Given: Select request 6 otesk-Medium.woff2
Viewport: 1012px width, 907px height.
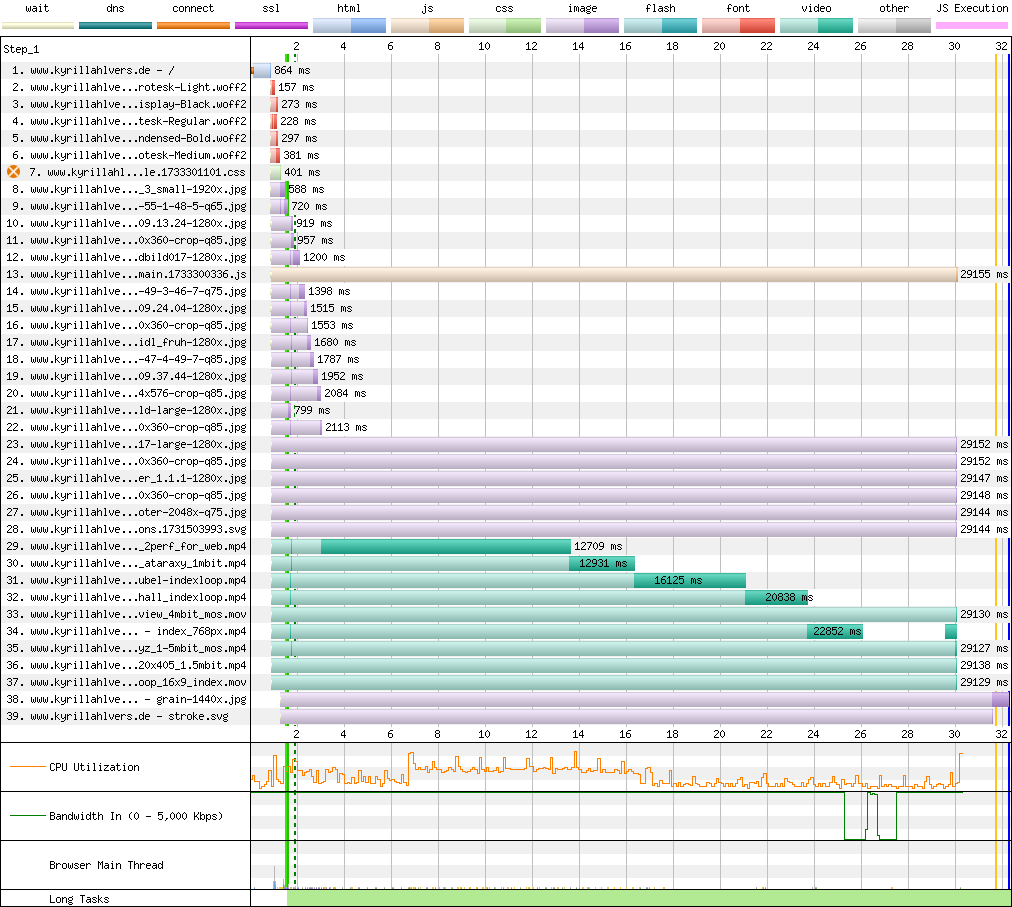Looking at the screenshot, I should [129, 155].
